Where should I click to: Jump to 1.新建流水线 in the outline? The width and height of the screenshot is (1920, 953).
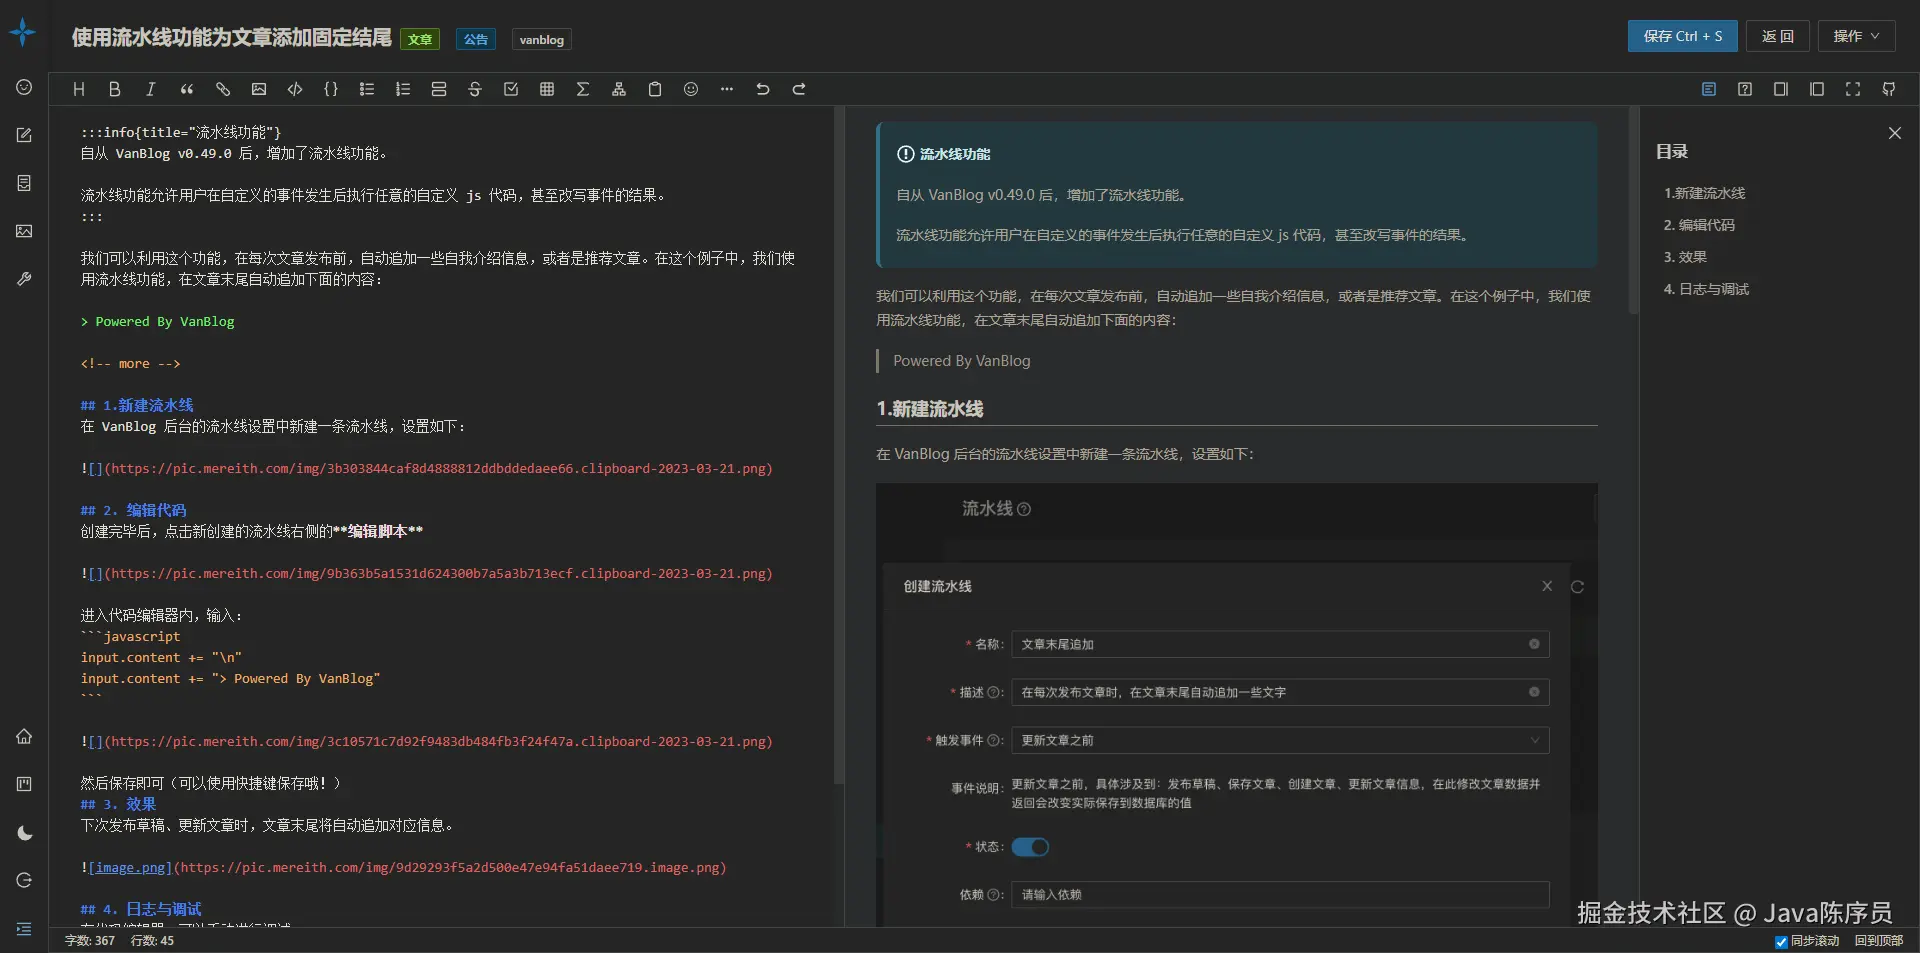pyautogui.click(x=1705, y=193)
